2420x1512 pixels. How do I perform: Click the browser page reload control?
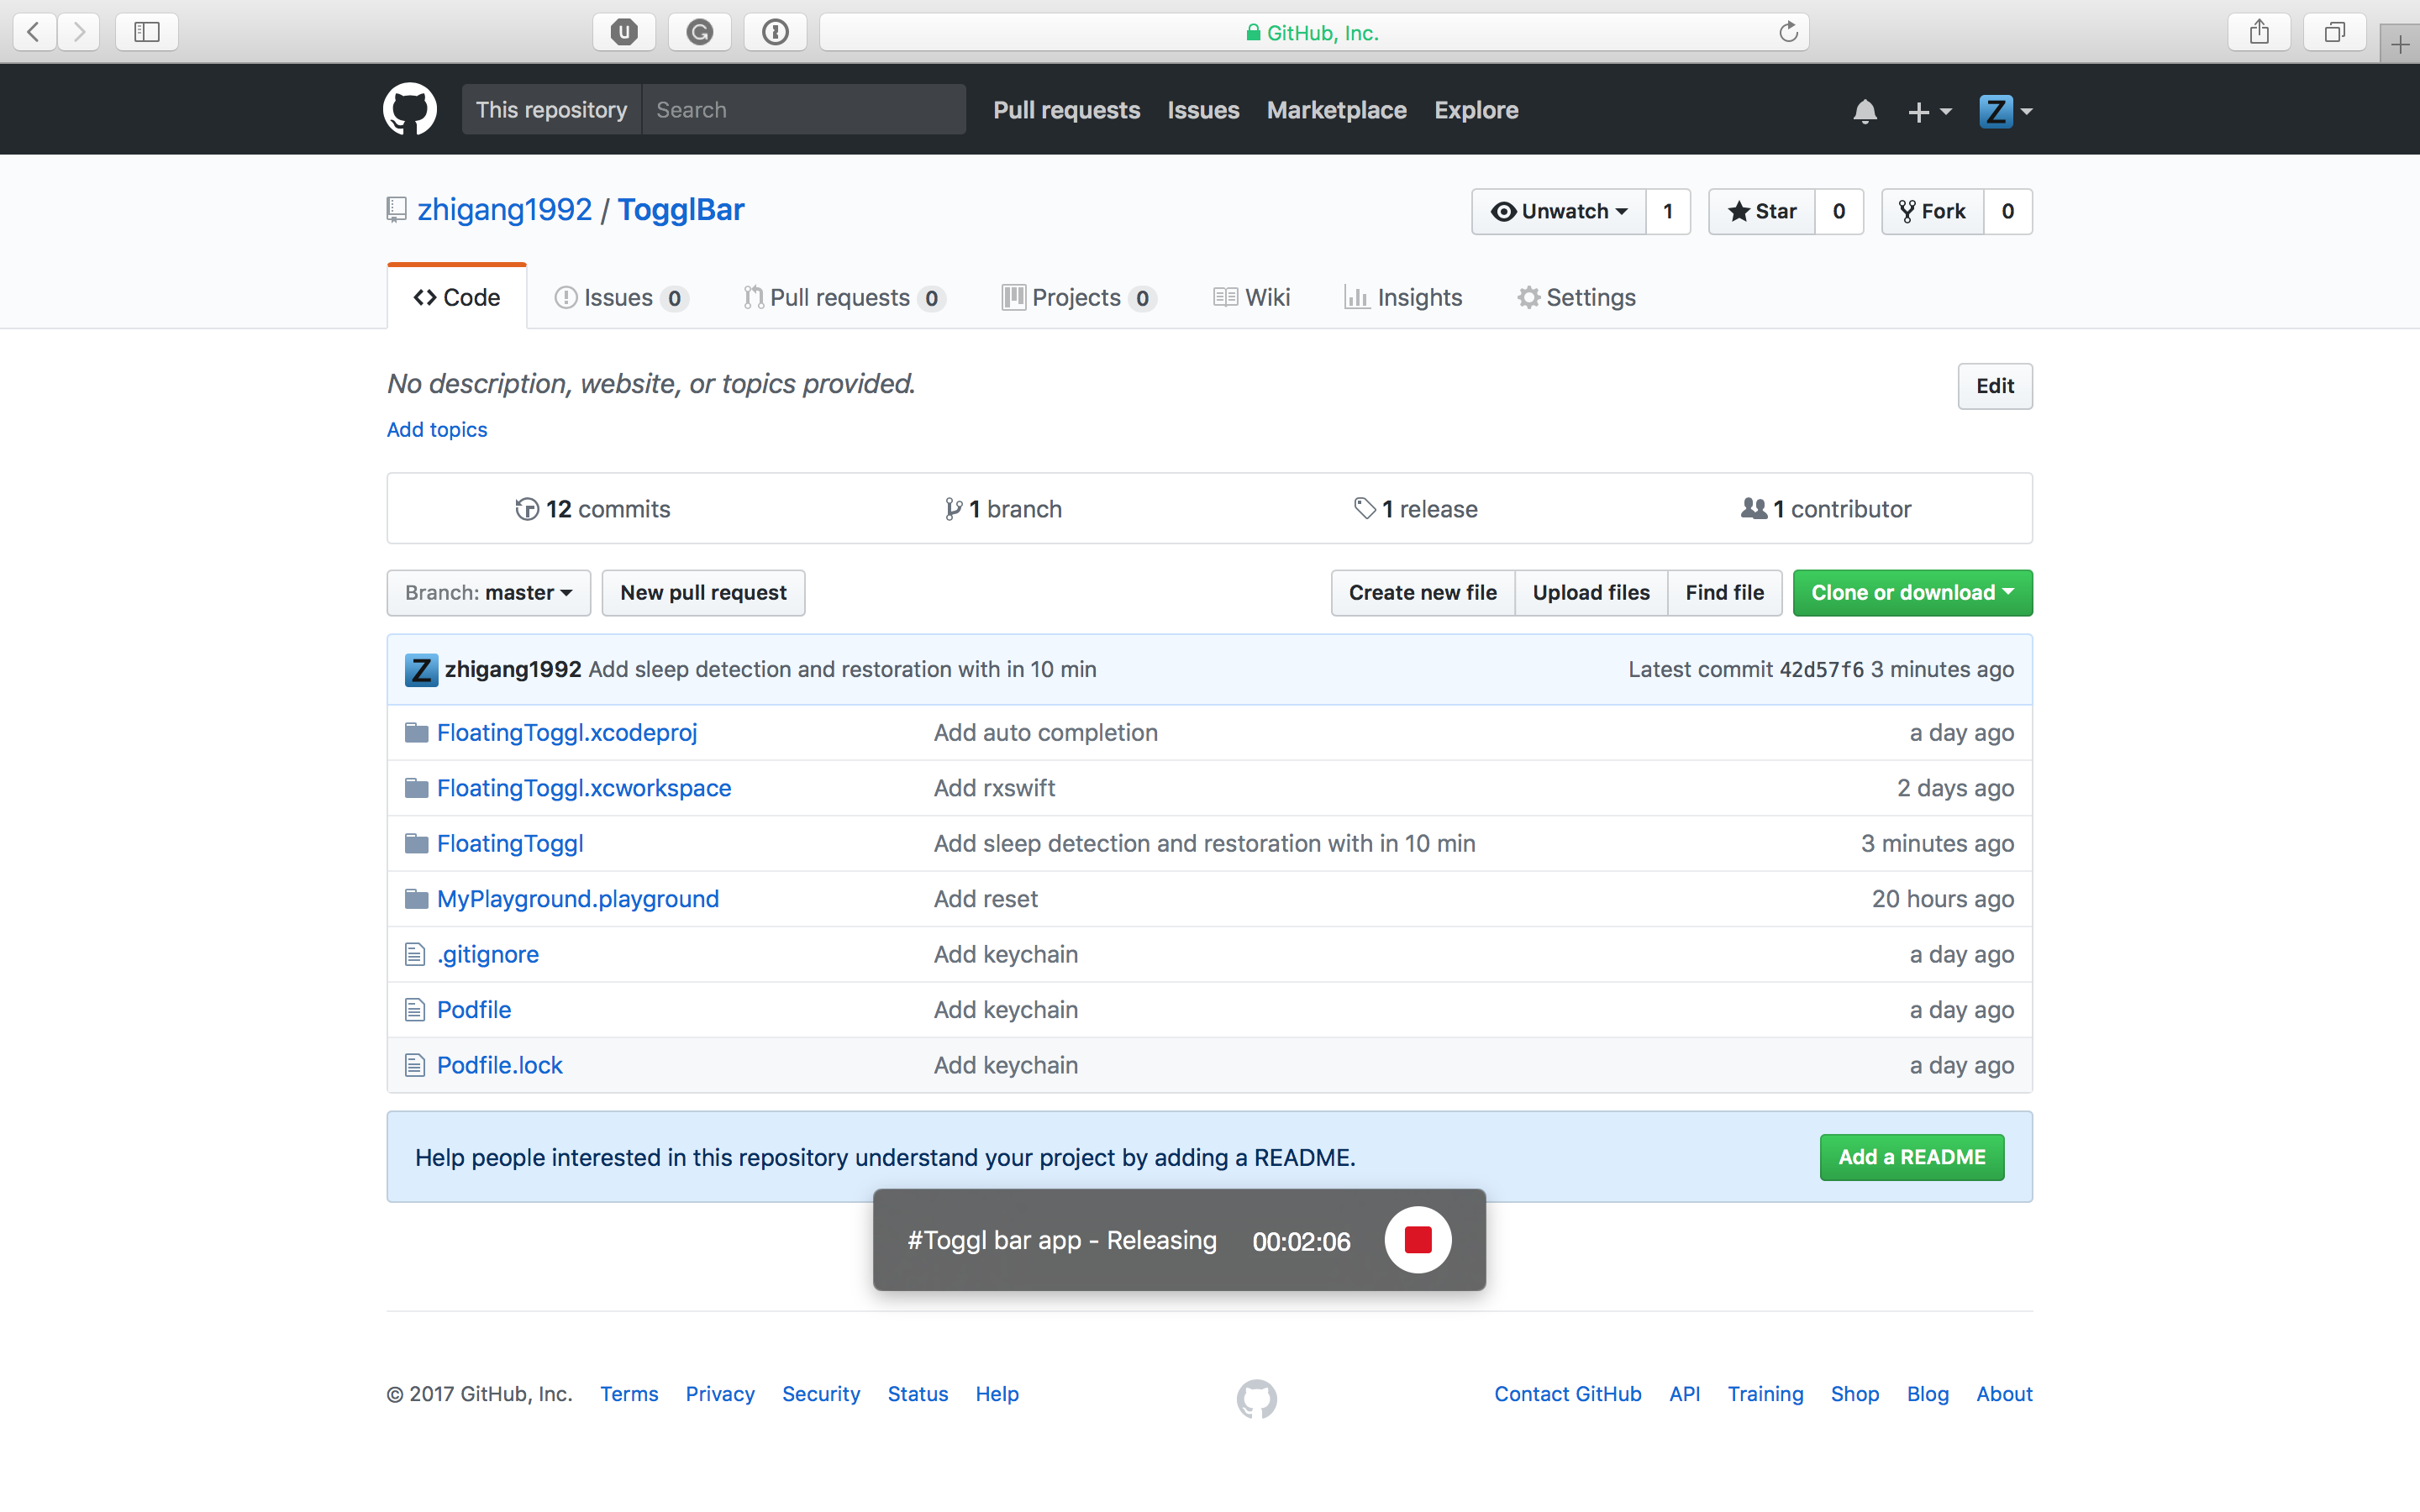tap(1787, 31)
